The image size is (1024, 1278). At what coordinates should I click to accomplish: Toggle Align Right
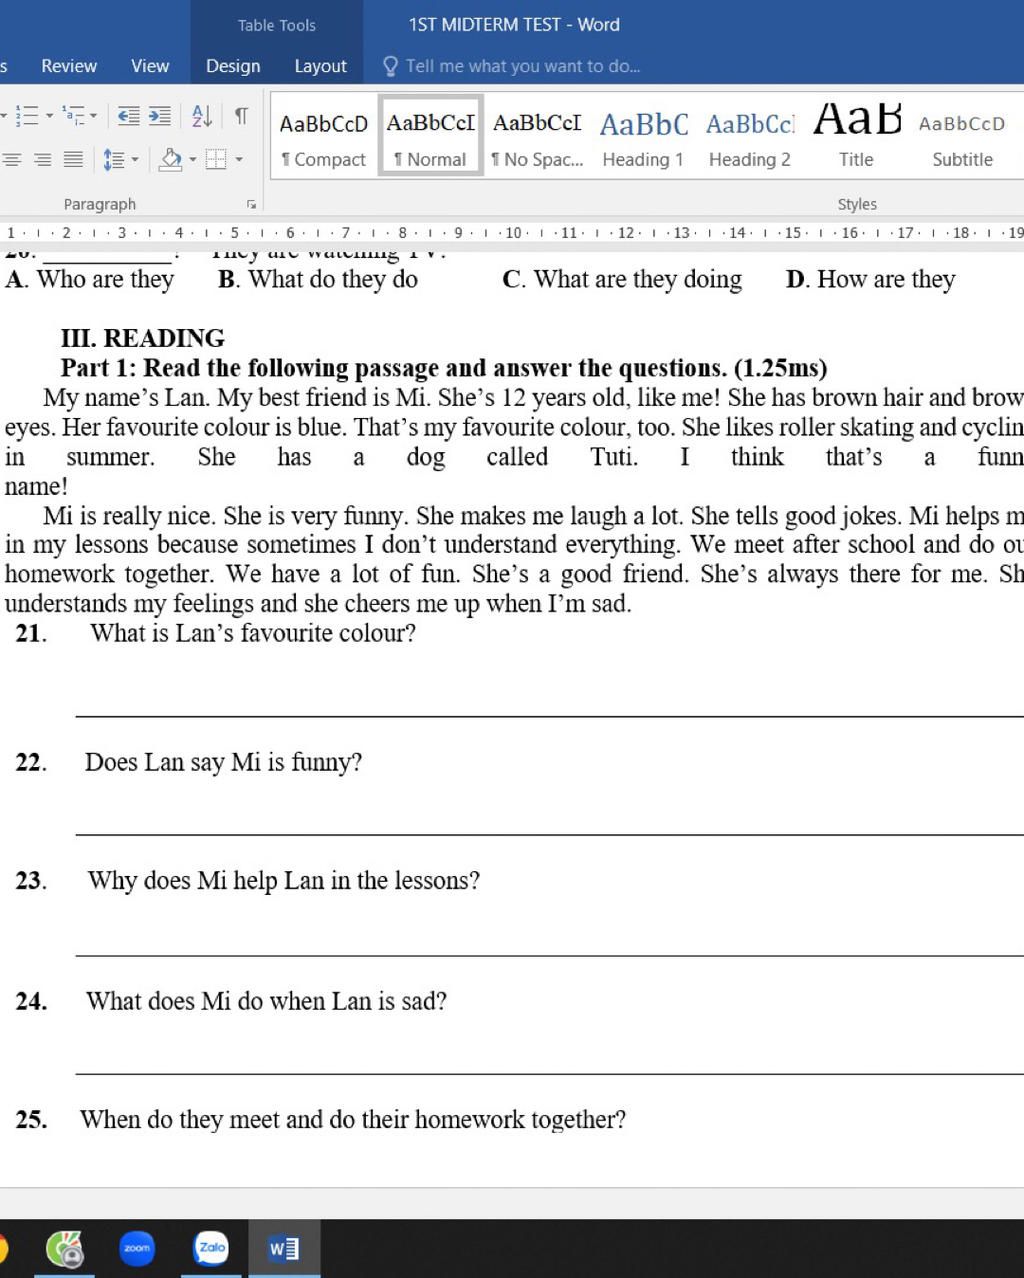(43, 159)
